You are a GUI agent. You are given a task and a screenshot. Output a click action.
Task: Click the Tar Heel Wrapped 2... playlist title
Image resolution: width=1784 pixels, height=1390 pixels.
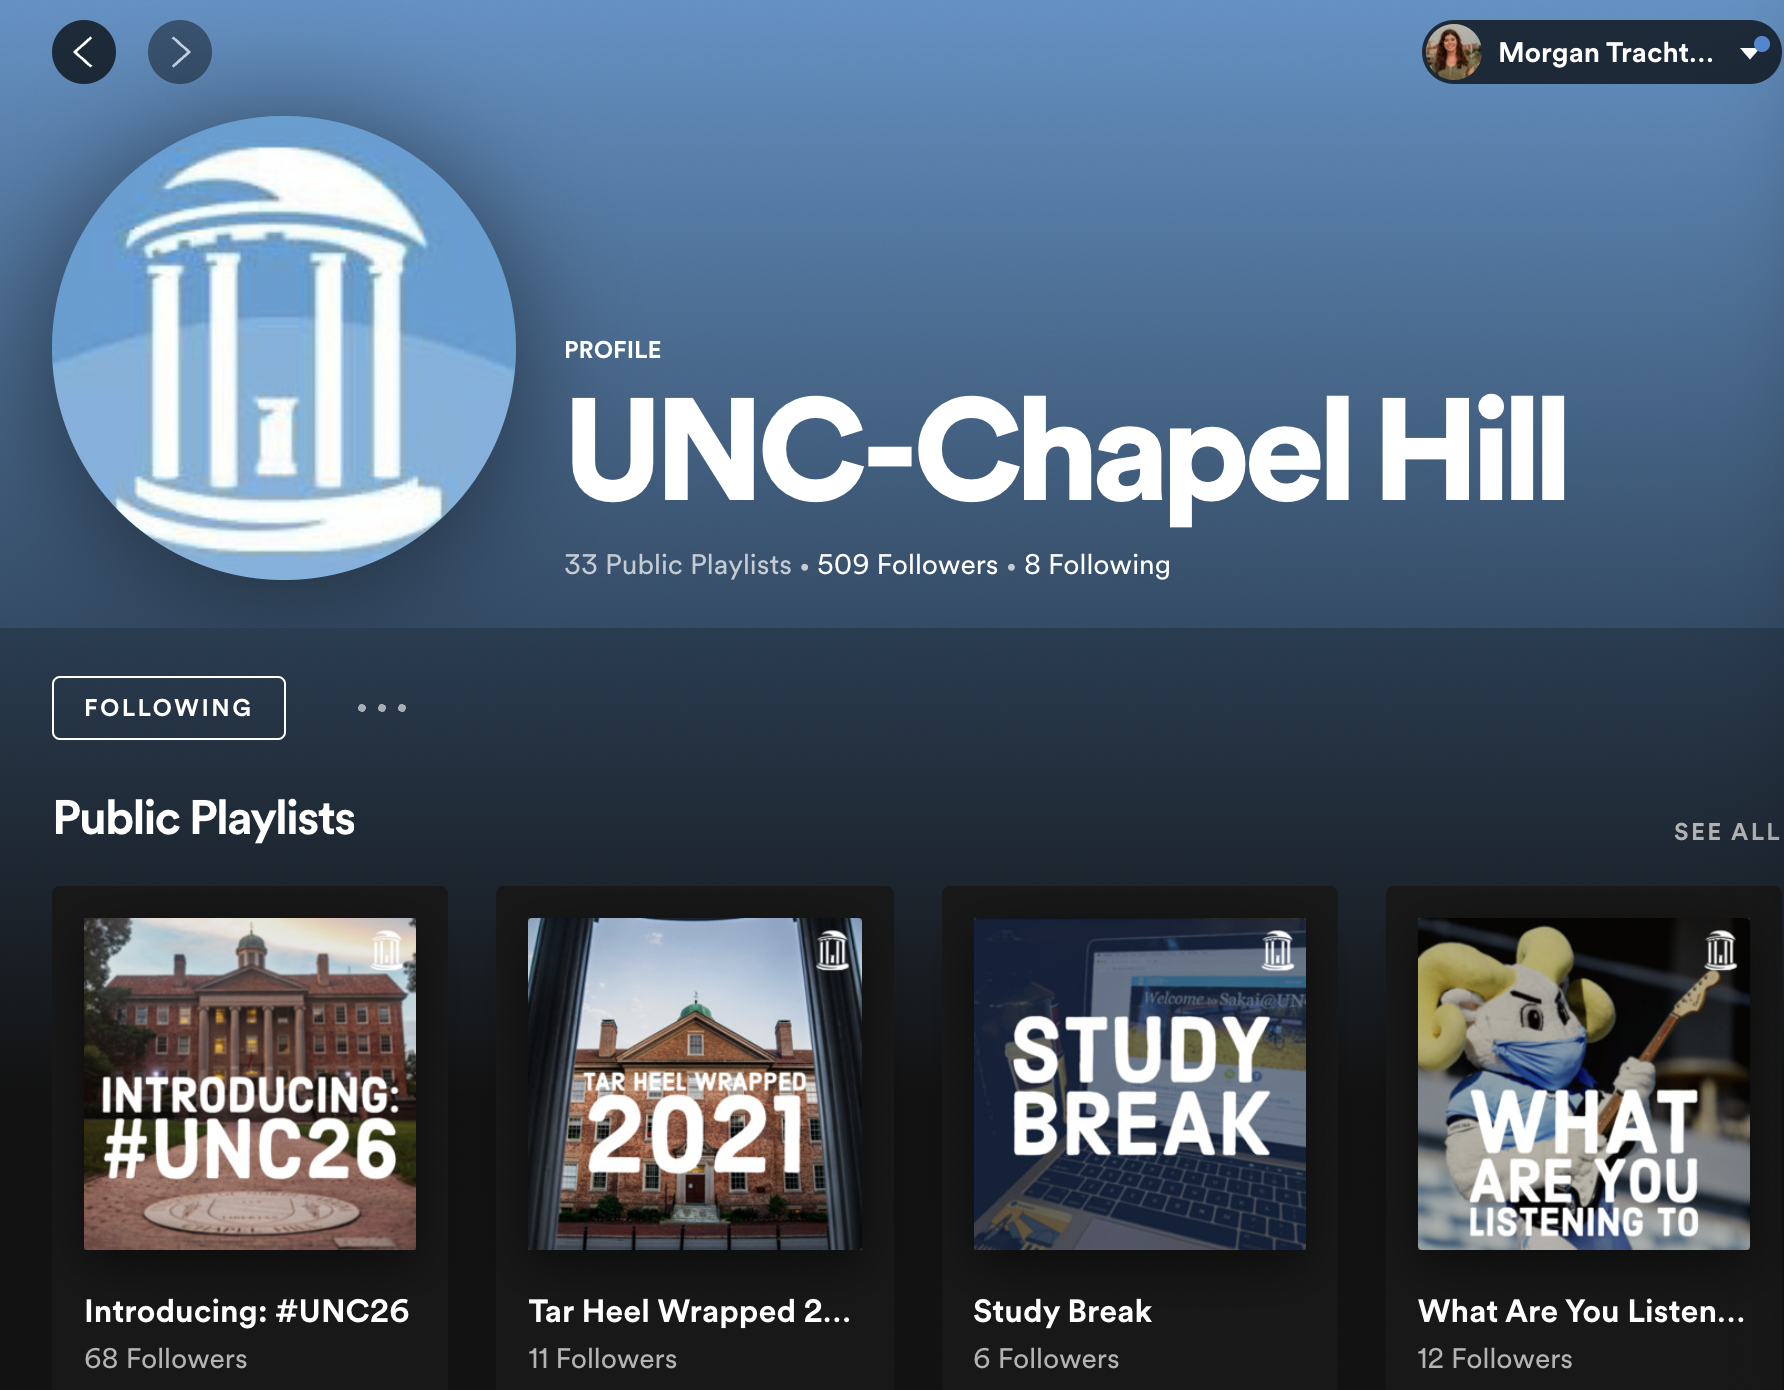pos(690,1311)
